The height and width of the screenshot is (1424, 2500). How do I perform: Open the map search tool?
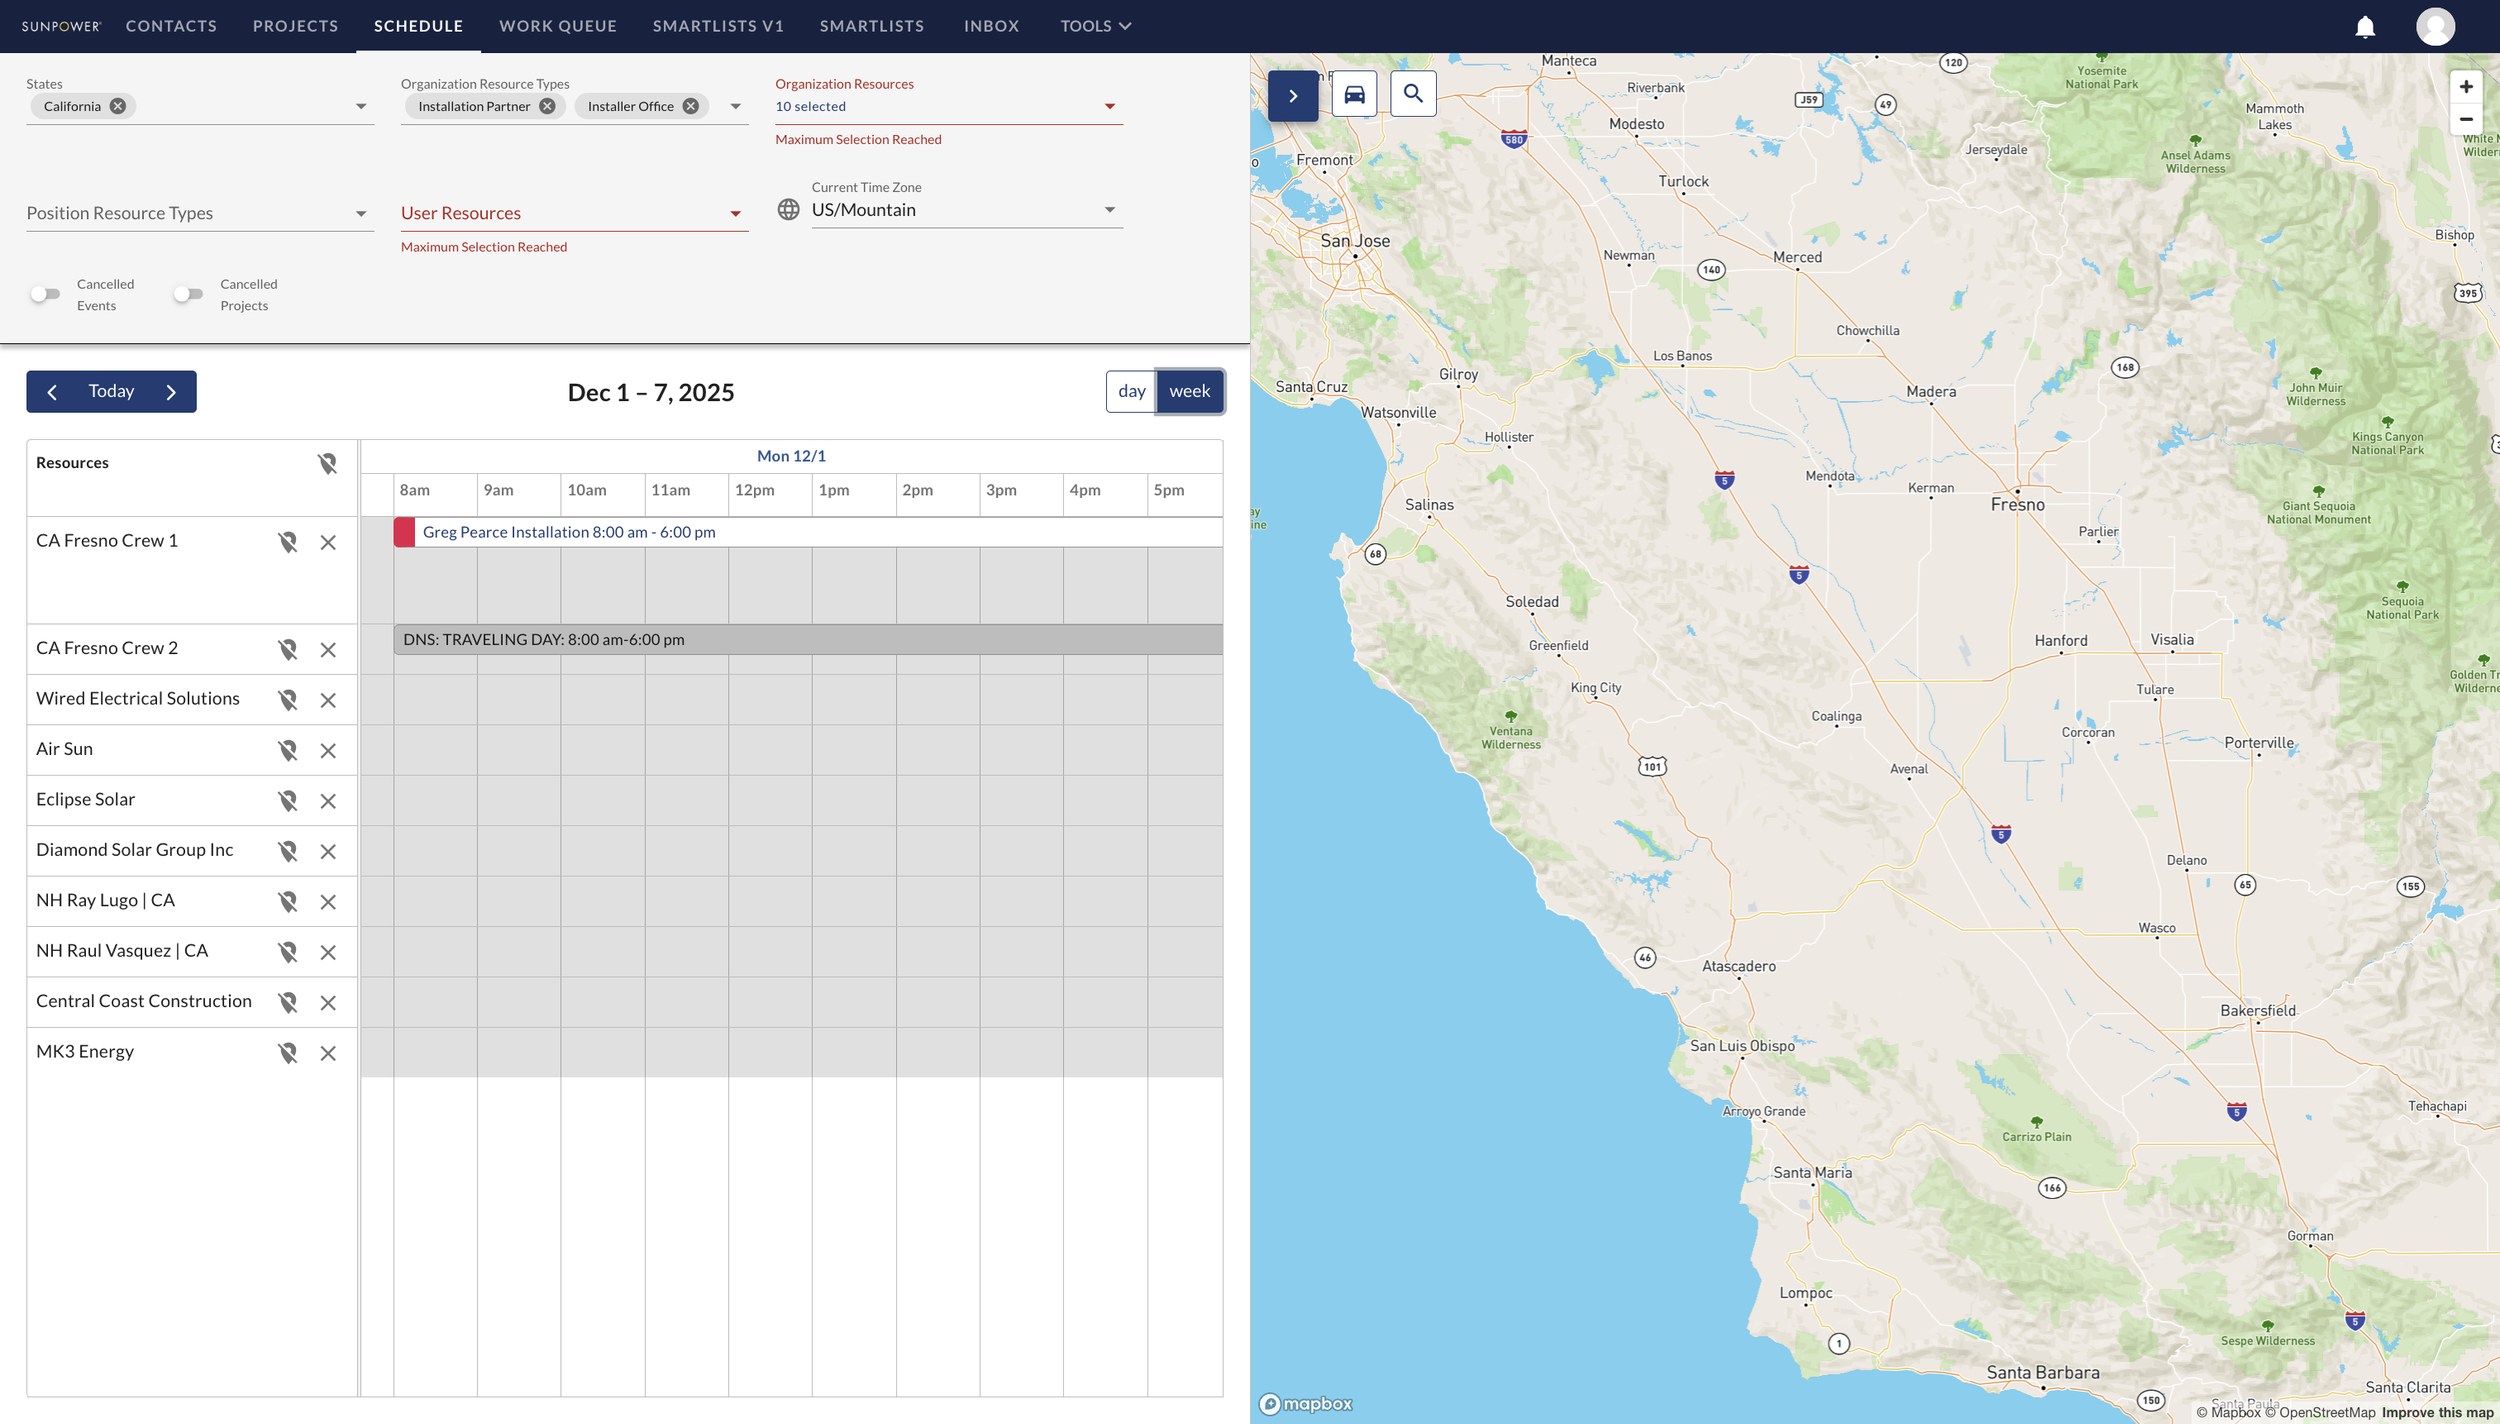coord(1413,93)
